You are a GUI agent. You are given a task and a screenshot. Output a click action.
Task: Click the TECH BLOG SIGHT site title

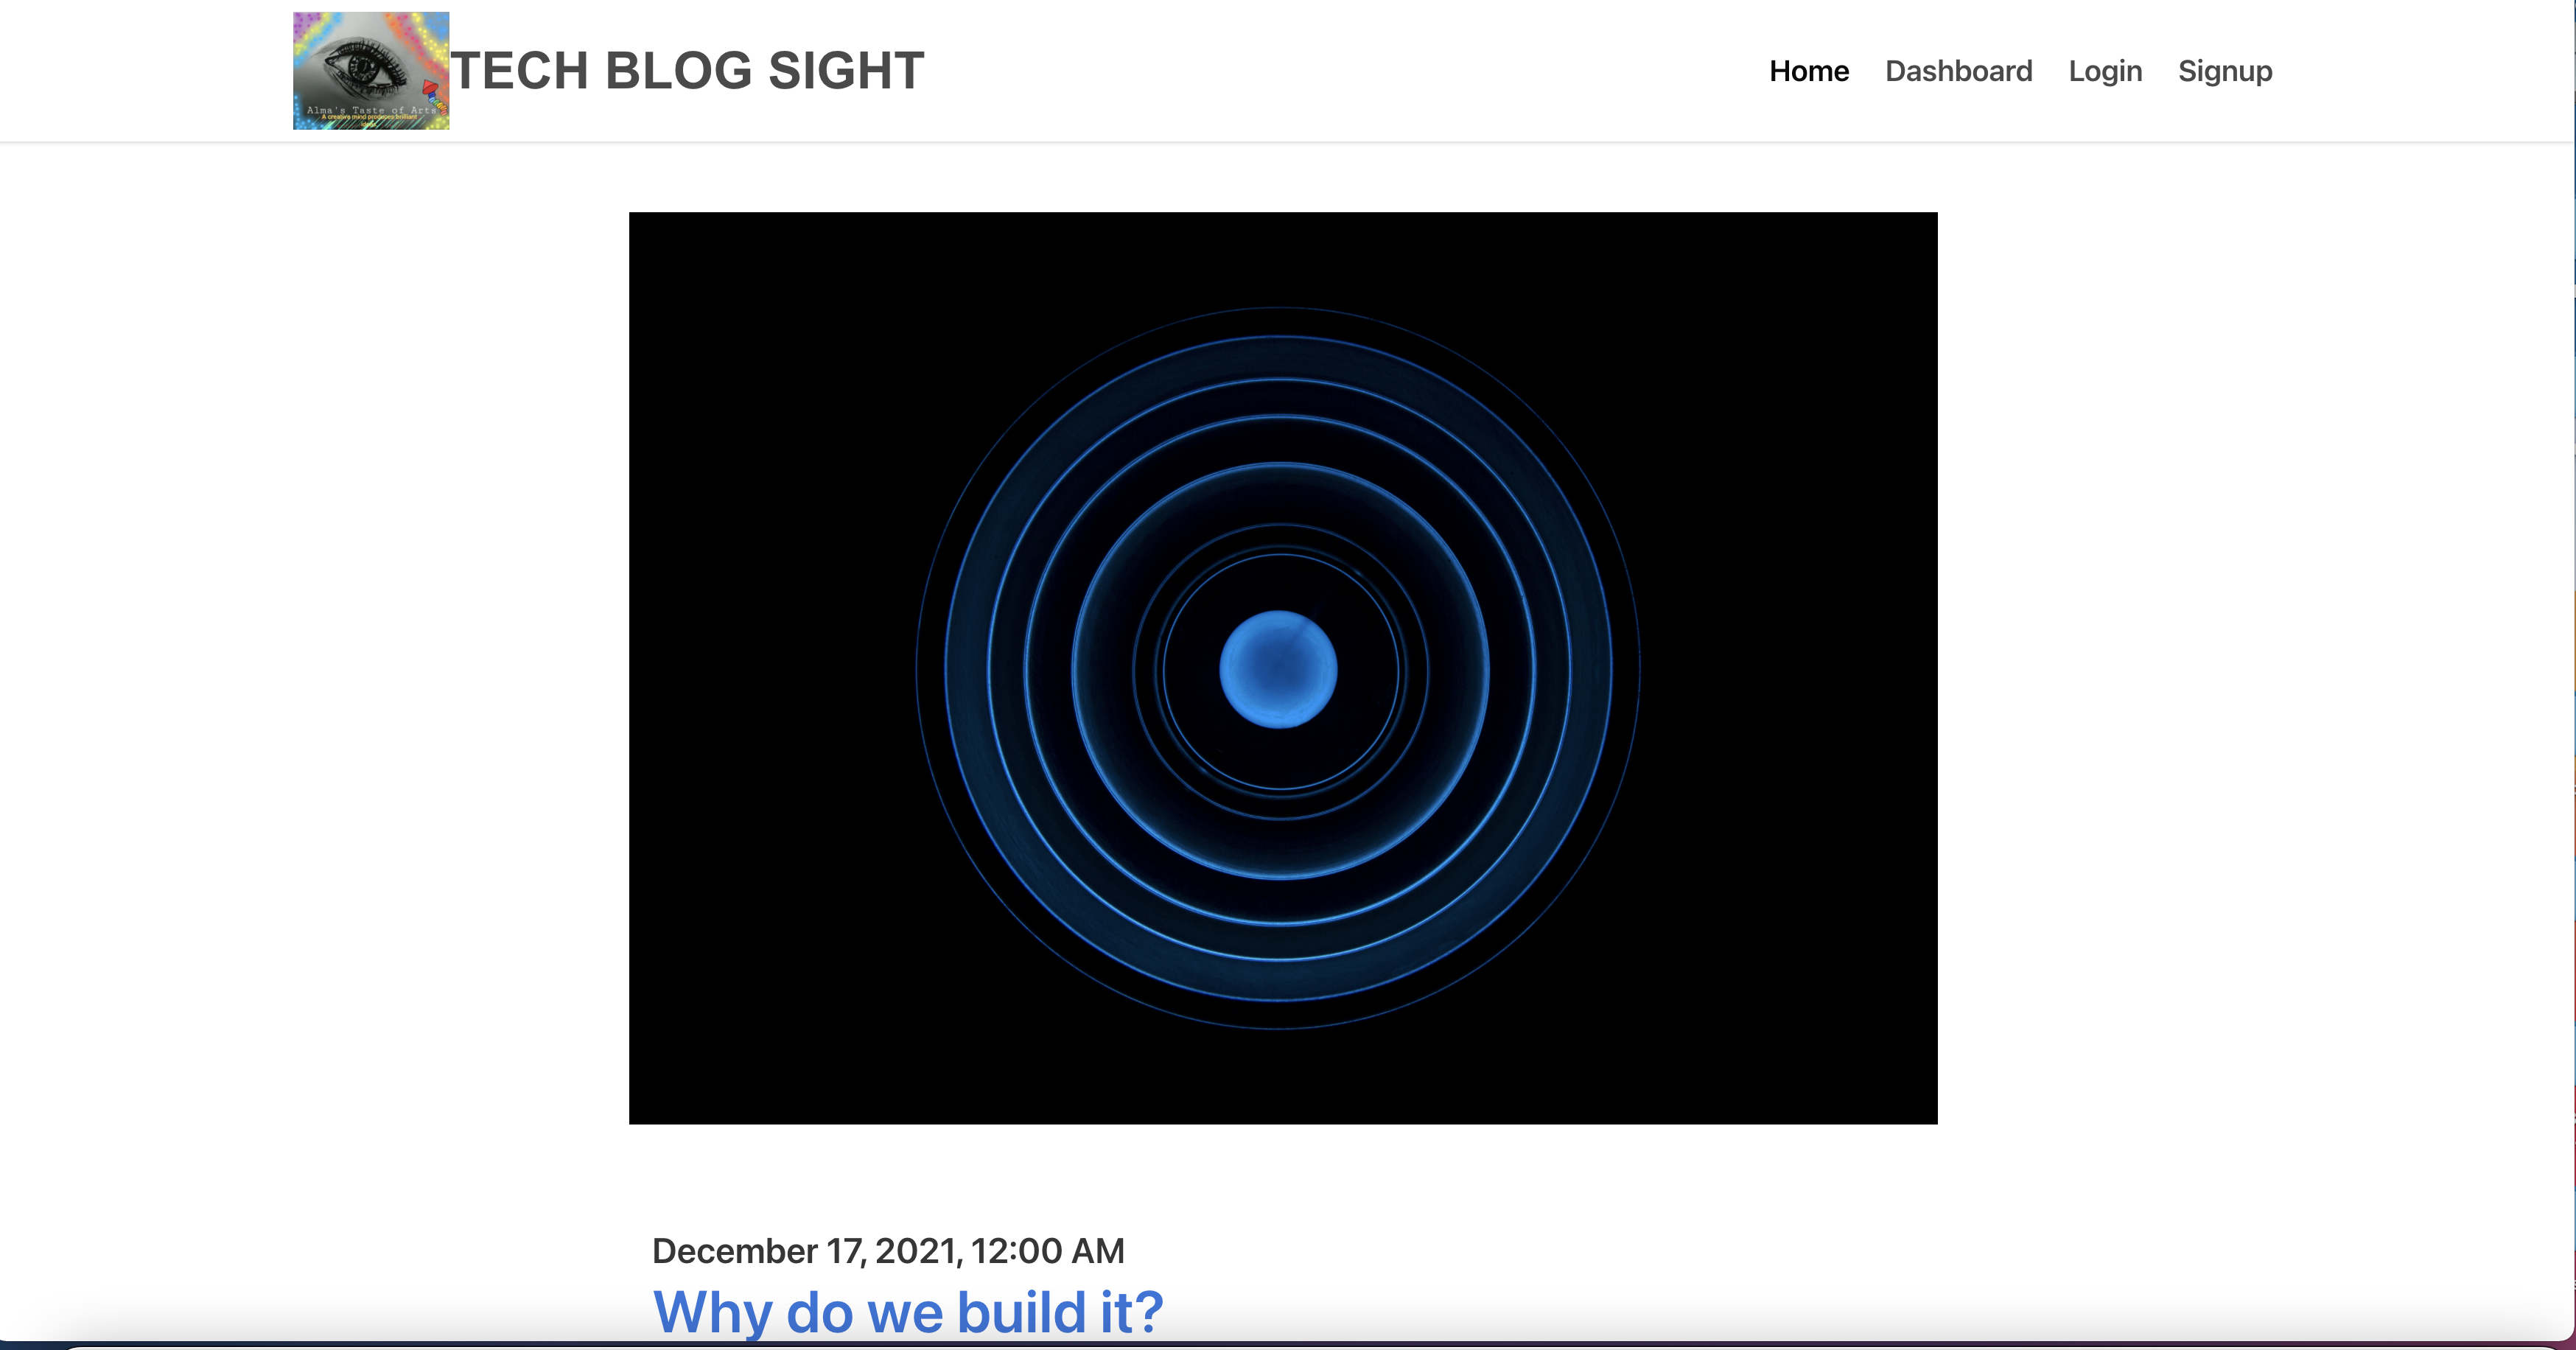pos(687,71)
